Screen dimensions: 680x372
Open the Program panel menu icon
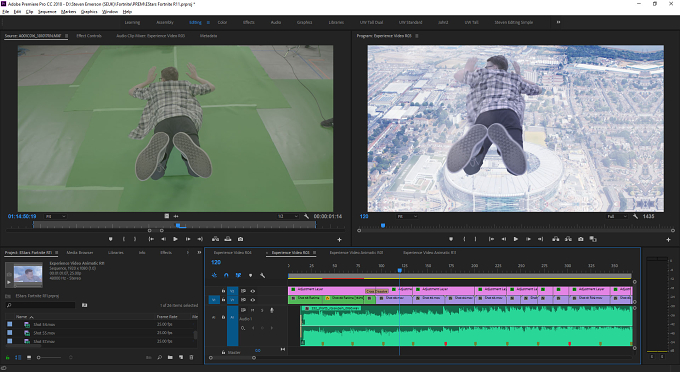[x=417, y=36]
